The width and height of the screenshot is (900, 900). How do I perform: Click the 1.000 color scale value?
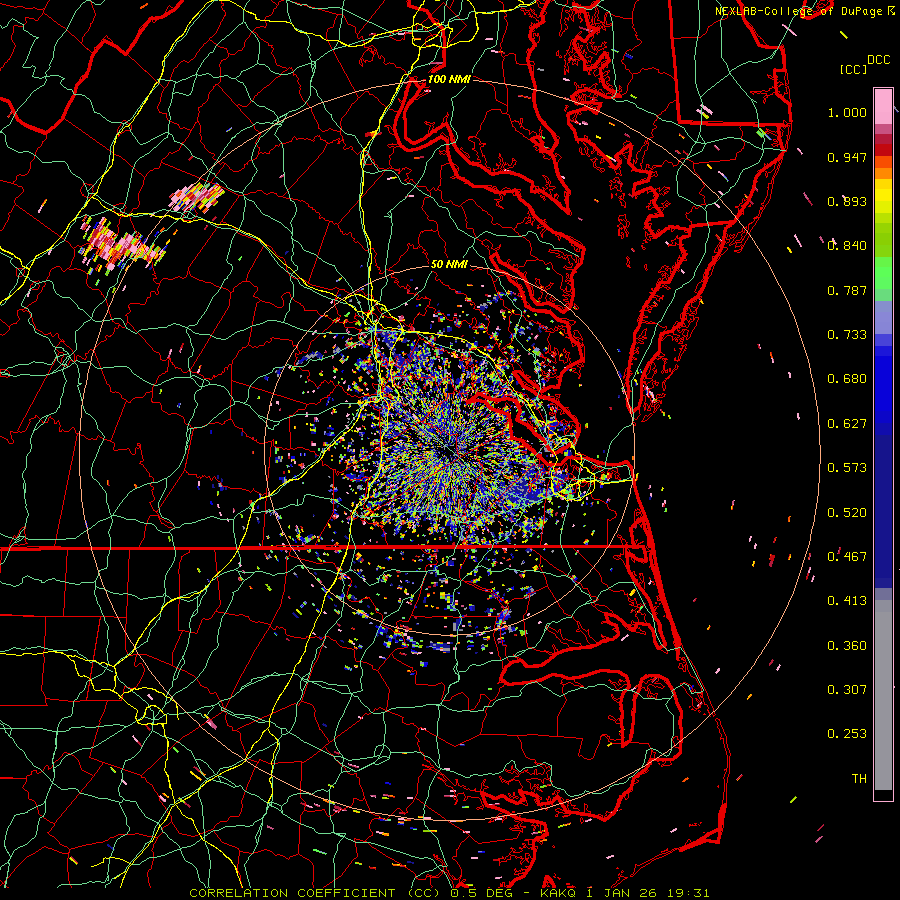(x=847, y=112)
